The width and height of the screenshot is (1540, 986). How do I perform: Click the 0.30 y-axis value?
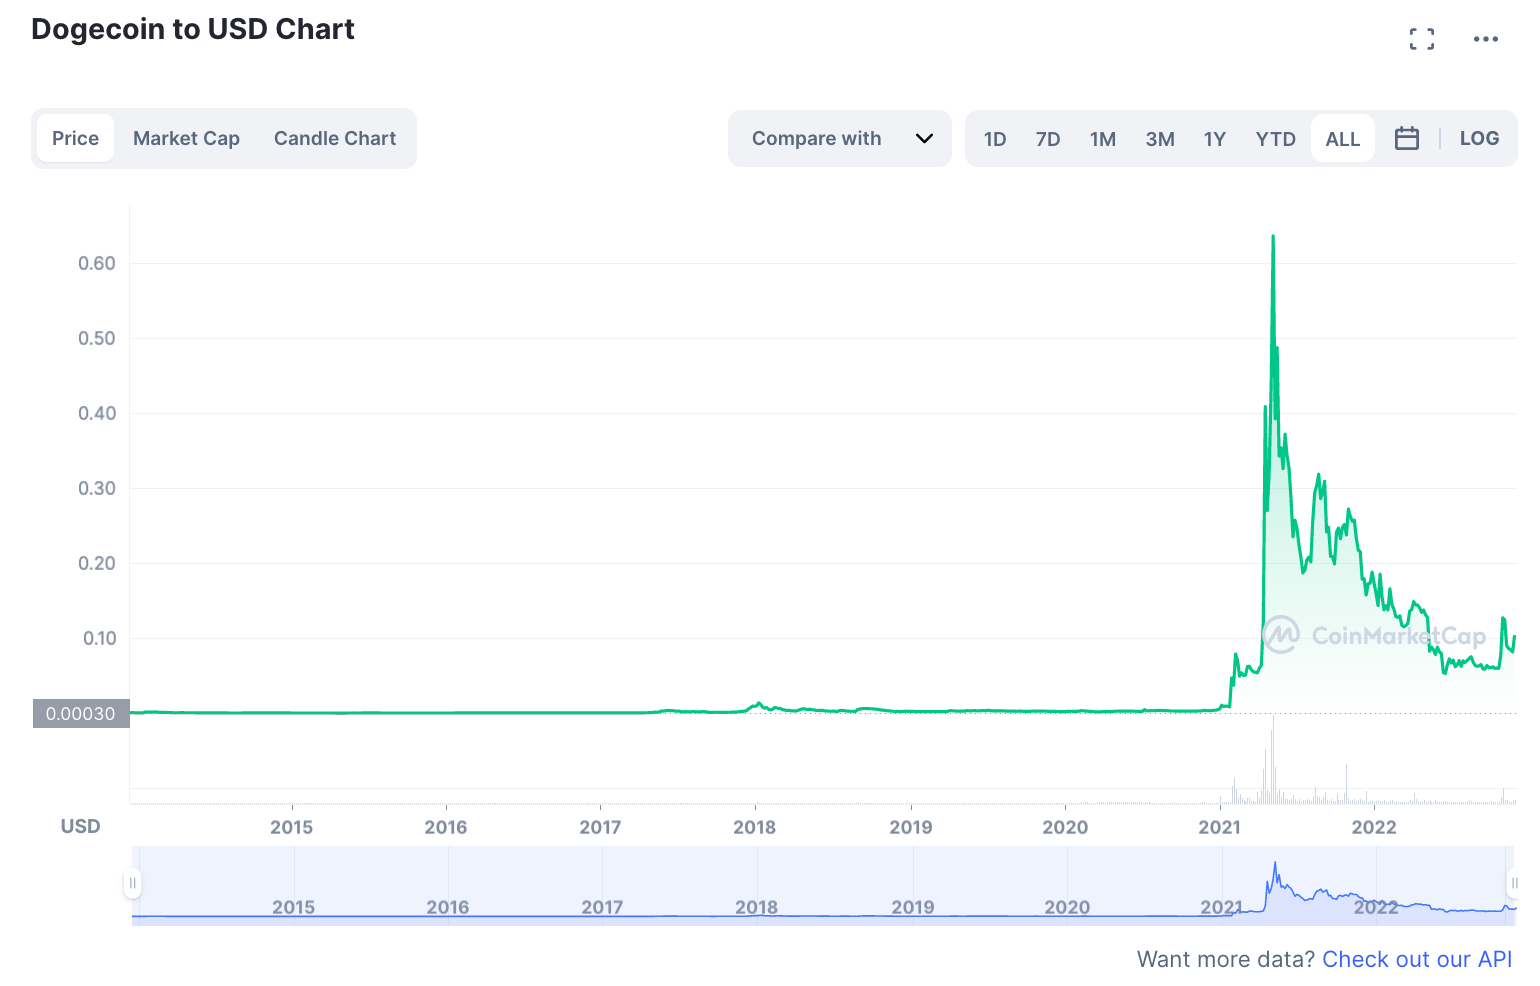(x=97, y=488)
